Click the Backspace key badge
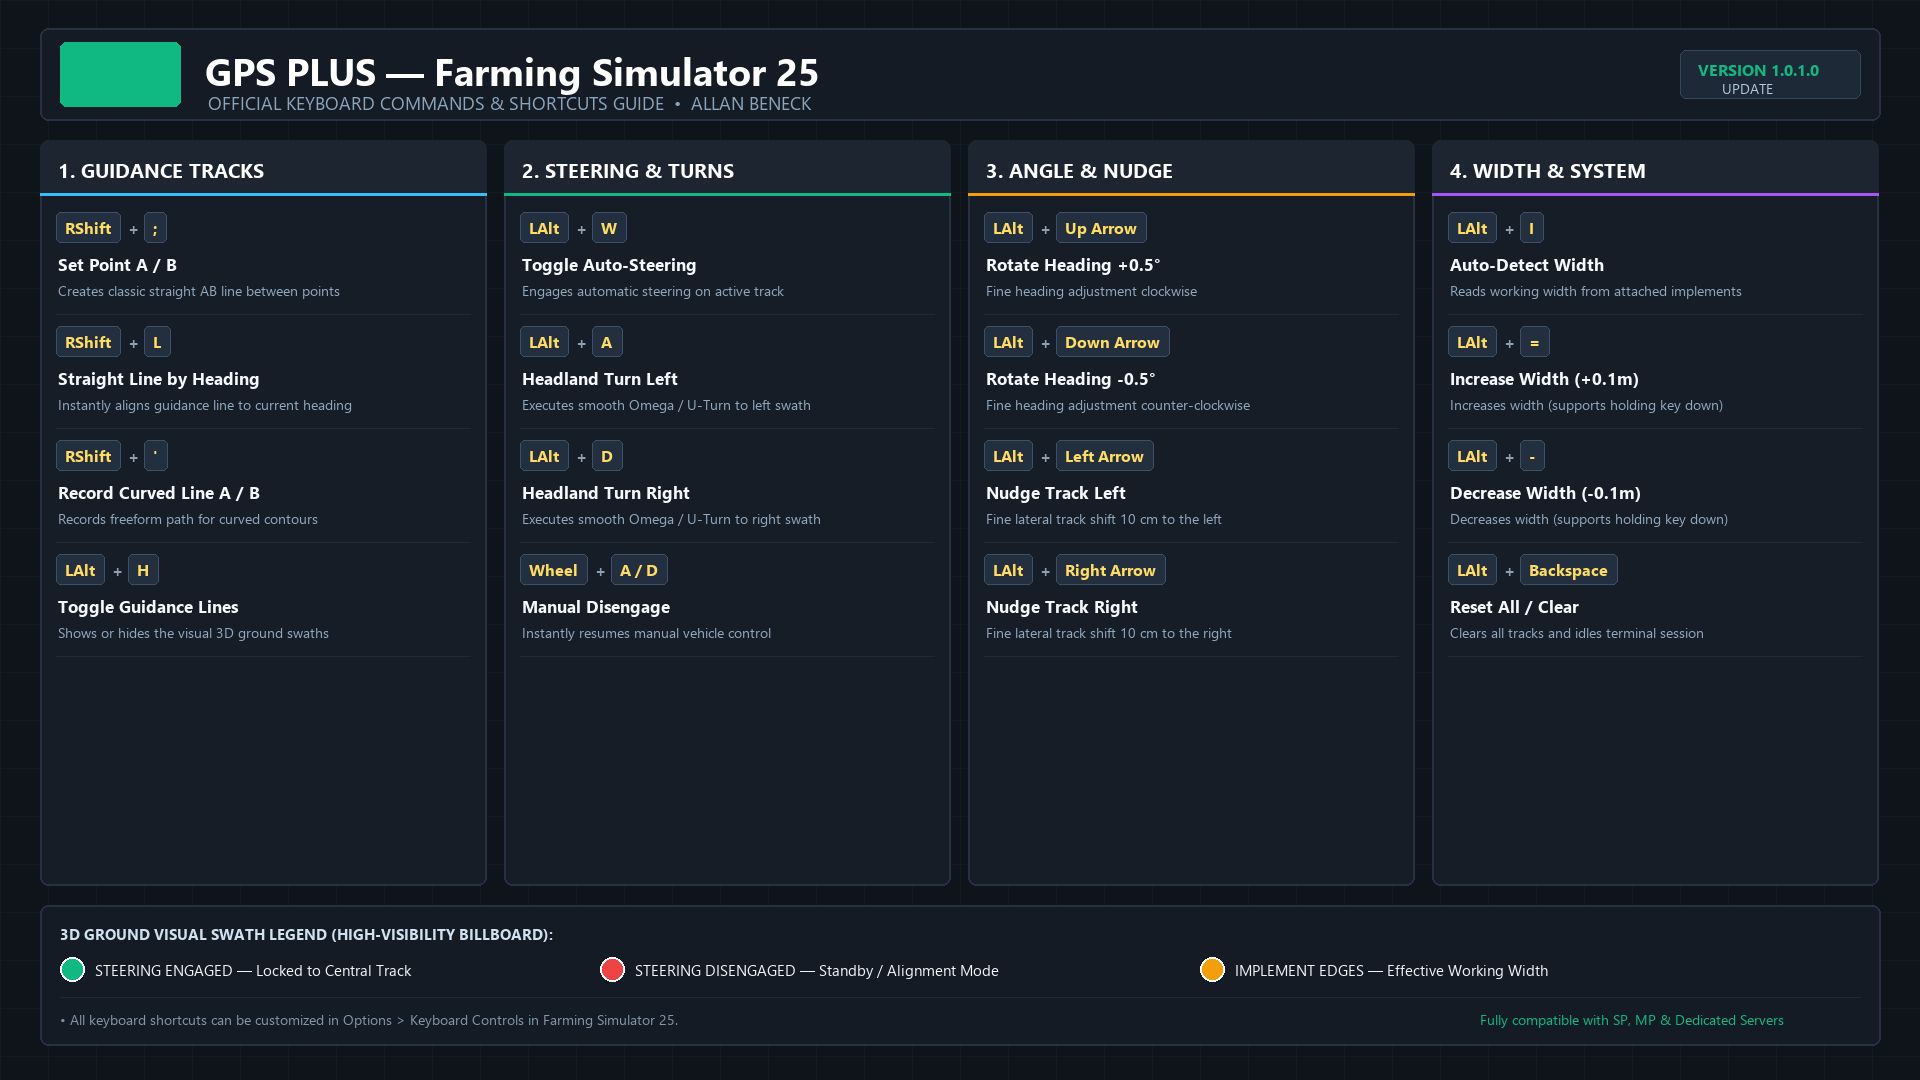1920x1080 pixels. click(x=1568, y=570)
